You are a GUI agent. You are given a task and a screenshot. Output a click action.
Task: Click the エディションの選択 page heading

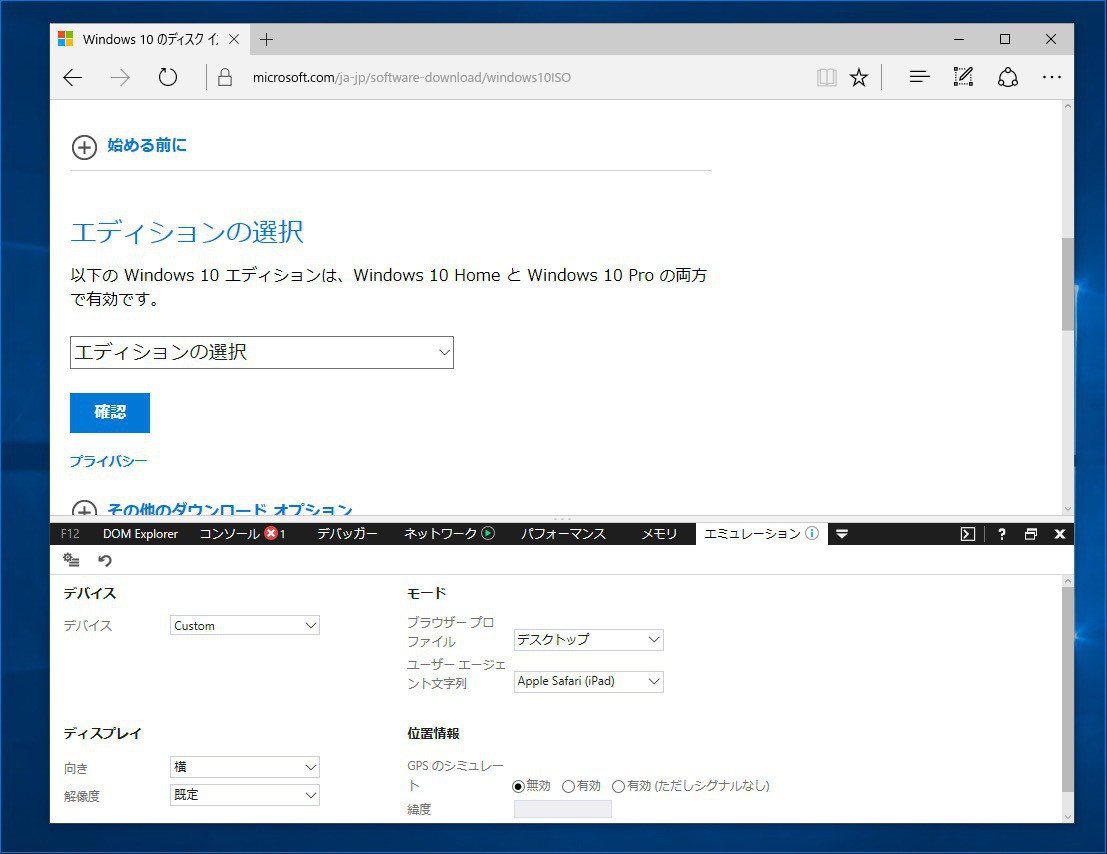click(187, 232)
